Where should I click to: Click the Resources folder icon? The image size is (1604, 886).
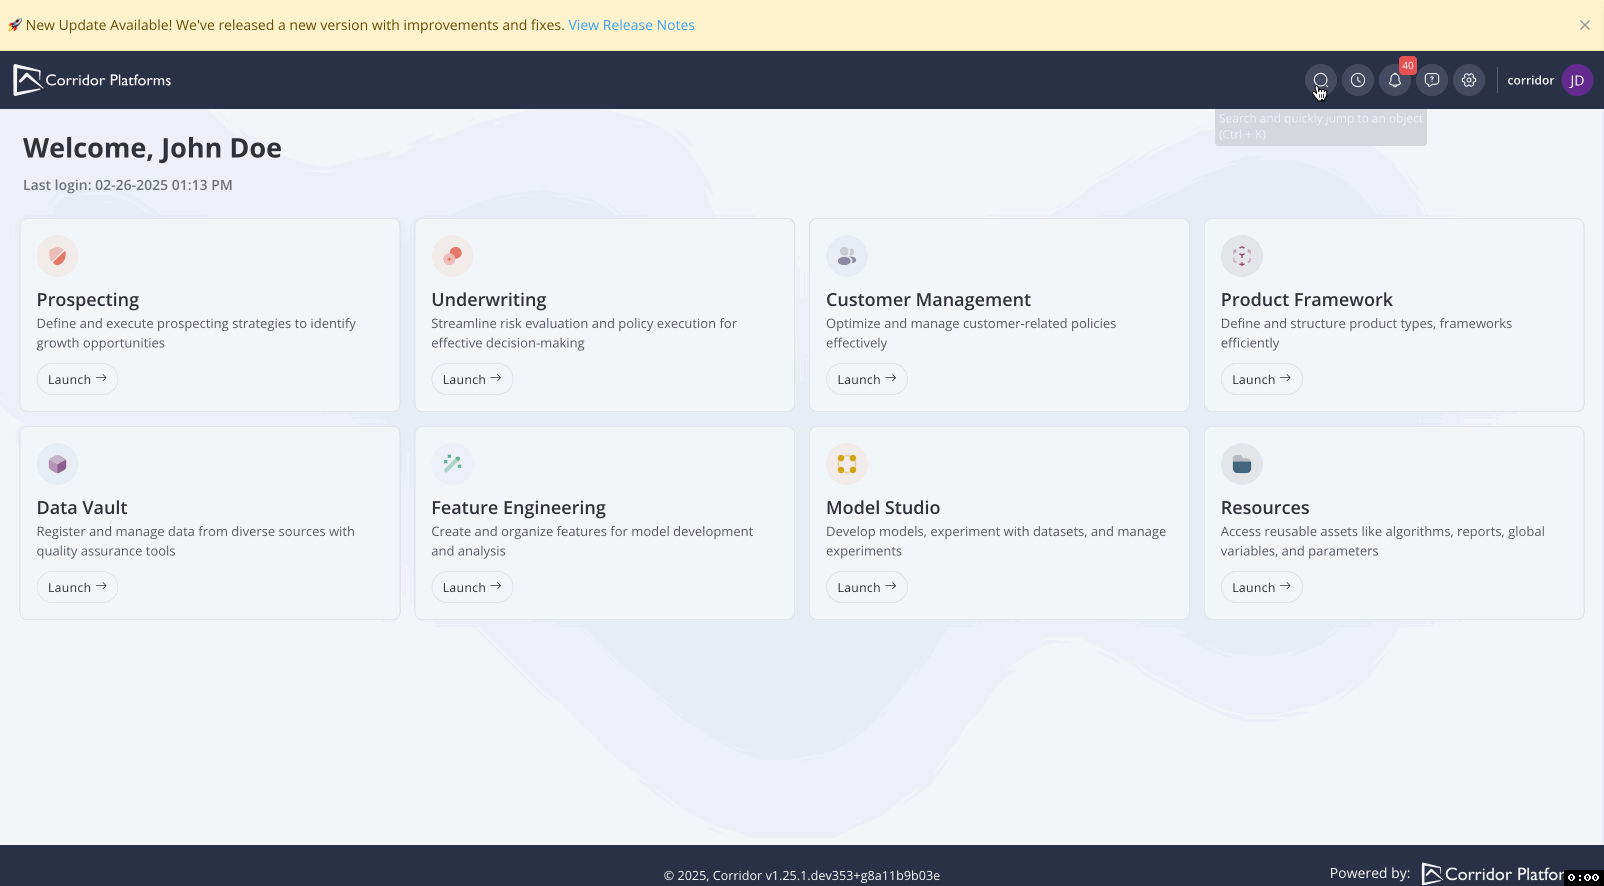1241,464
